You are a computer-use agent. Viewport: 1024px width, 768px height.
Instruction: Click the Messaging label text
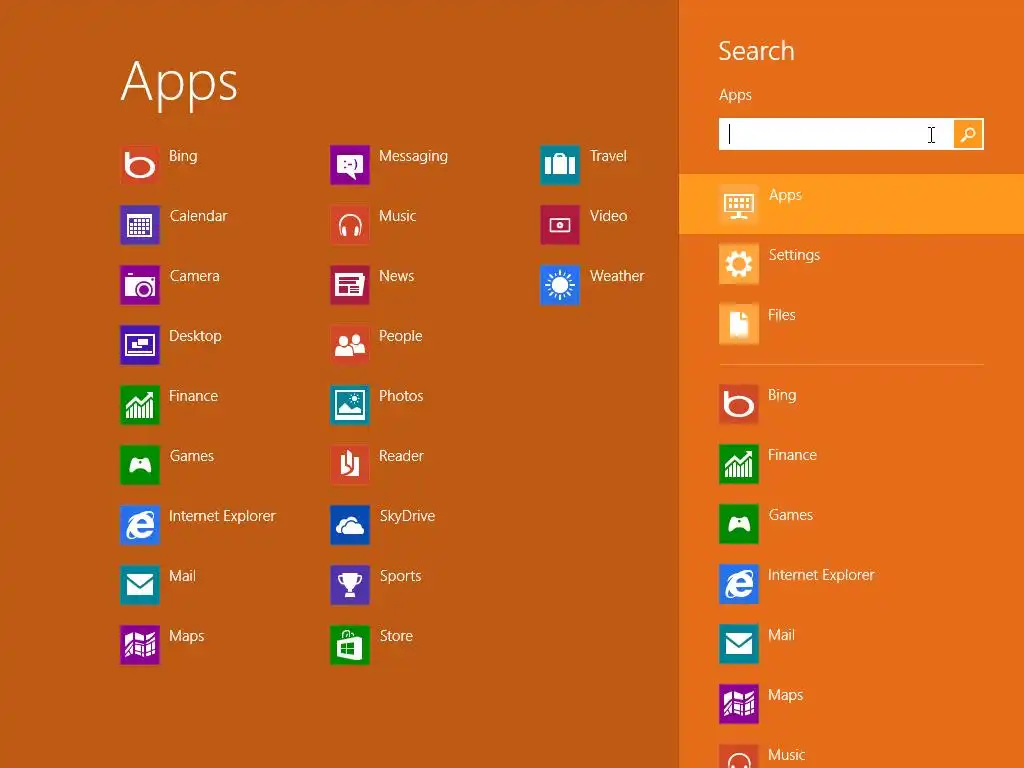click(413, 157)
